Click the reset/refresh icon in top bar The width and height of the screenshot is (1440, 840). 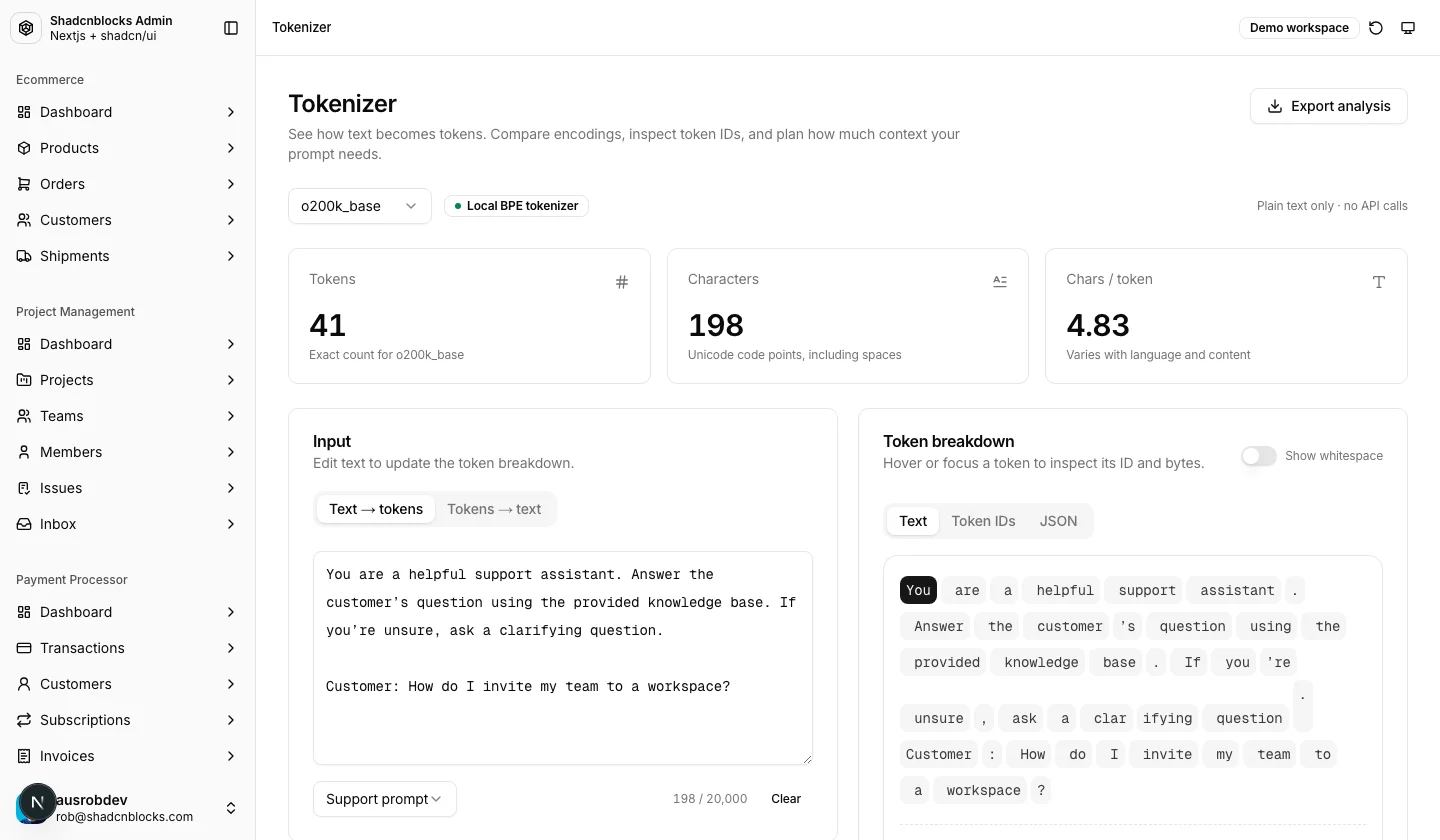1376,28
